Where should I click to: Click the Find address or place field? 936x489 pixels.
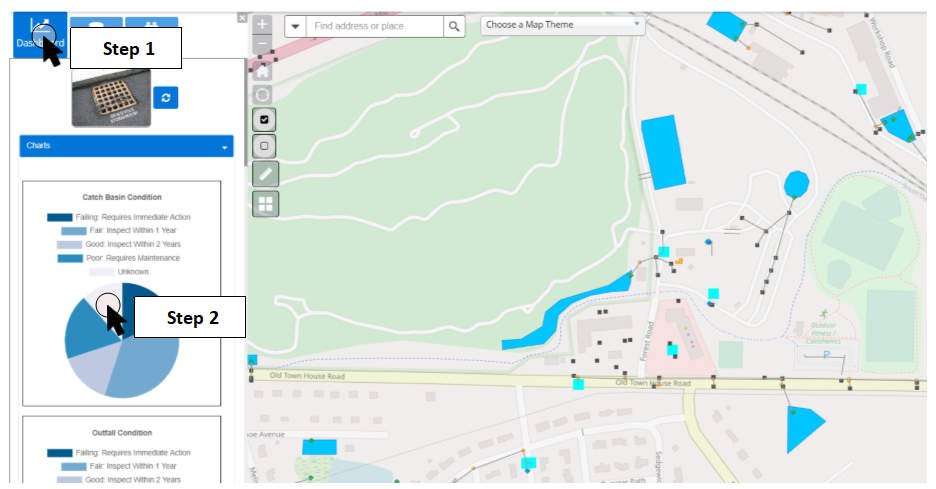coord(374,26)
